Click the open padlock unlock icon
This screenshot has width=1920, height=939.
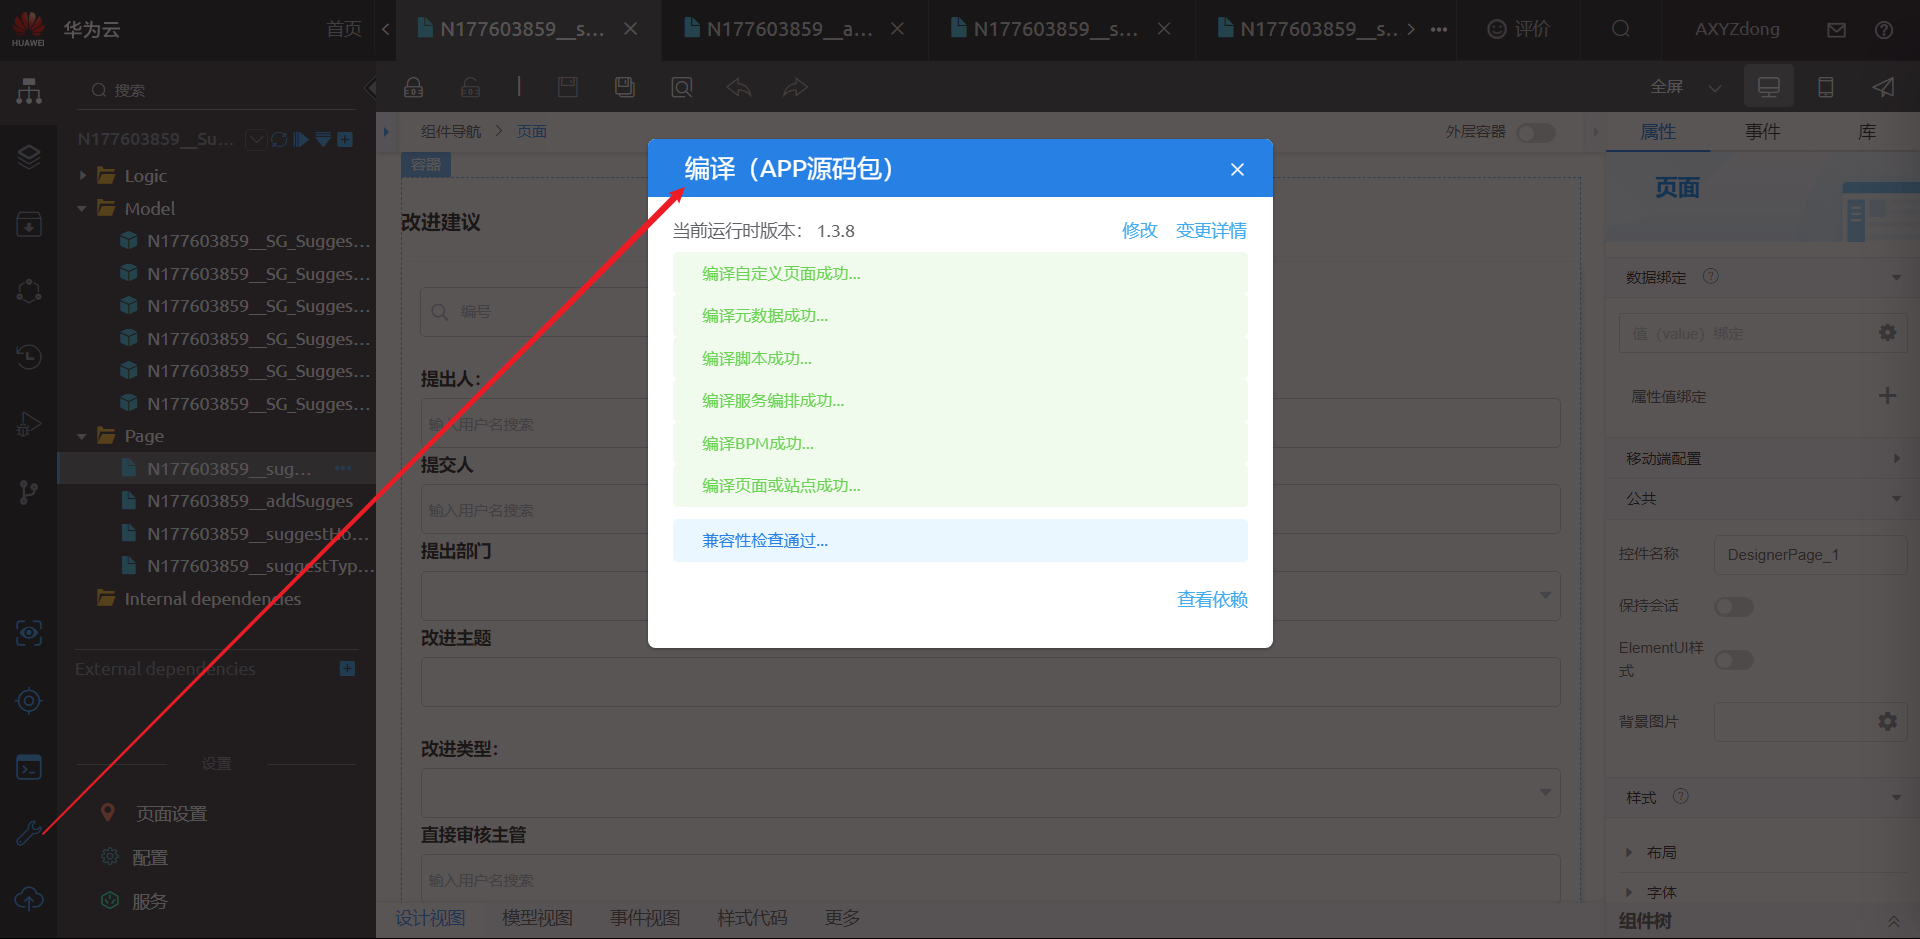point(470,87)
